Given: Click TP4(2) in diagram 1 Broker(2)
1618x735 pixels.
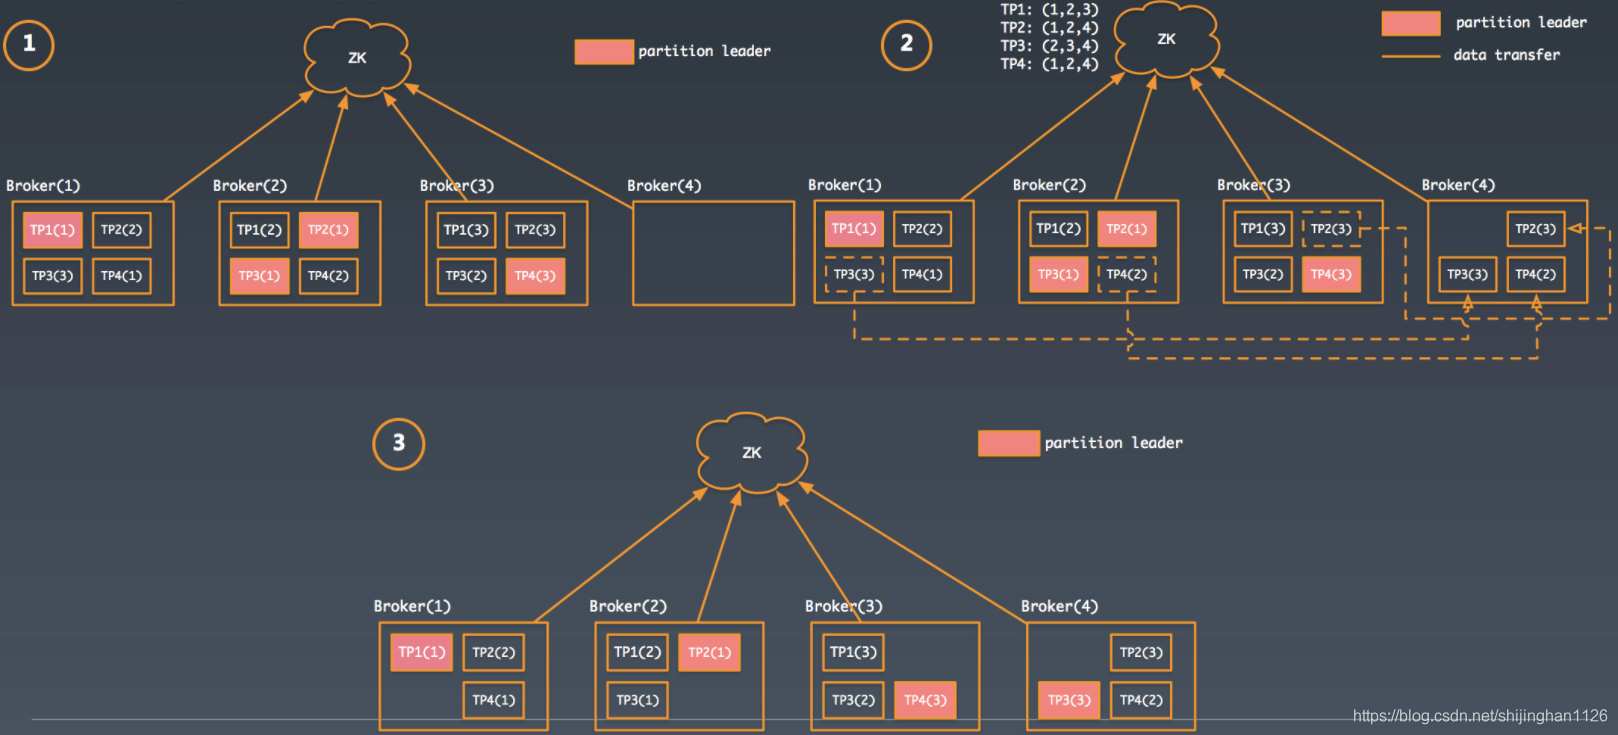Looking at the screenshot, I should (x=329, y=276).
